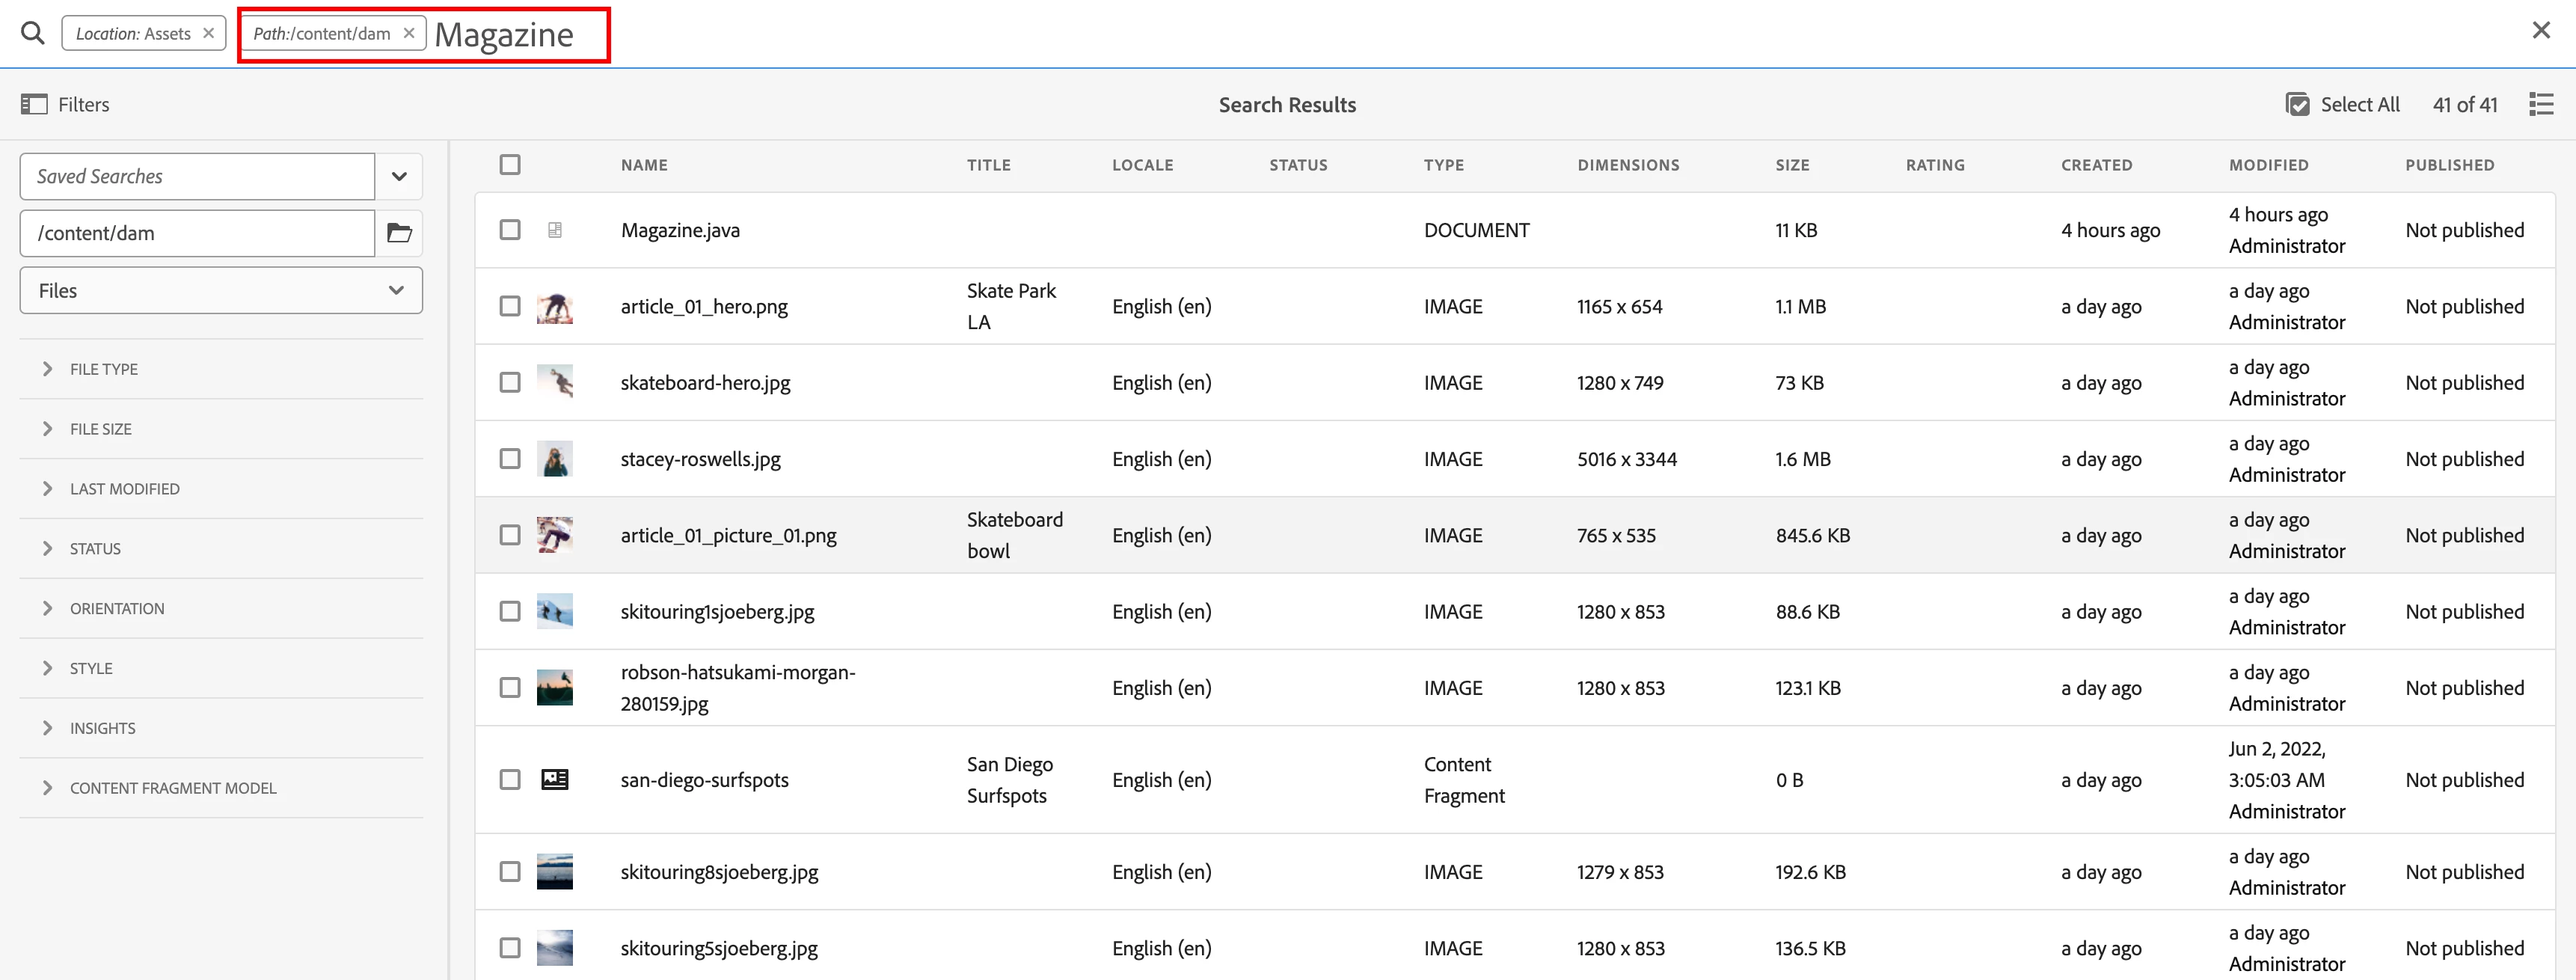Open the Files type dropdown
This screenshot has width=2576, height=980.
[221, 290]
